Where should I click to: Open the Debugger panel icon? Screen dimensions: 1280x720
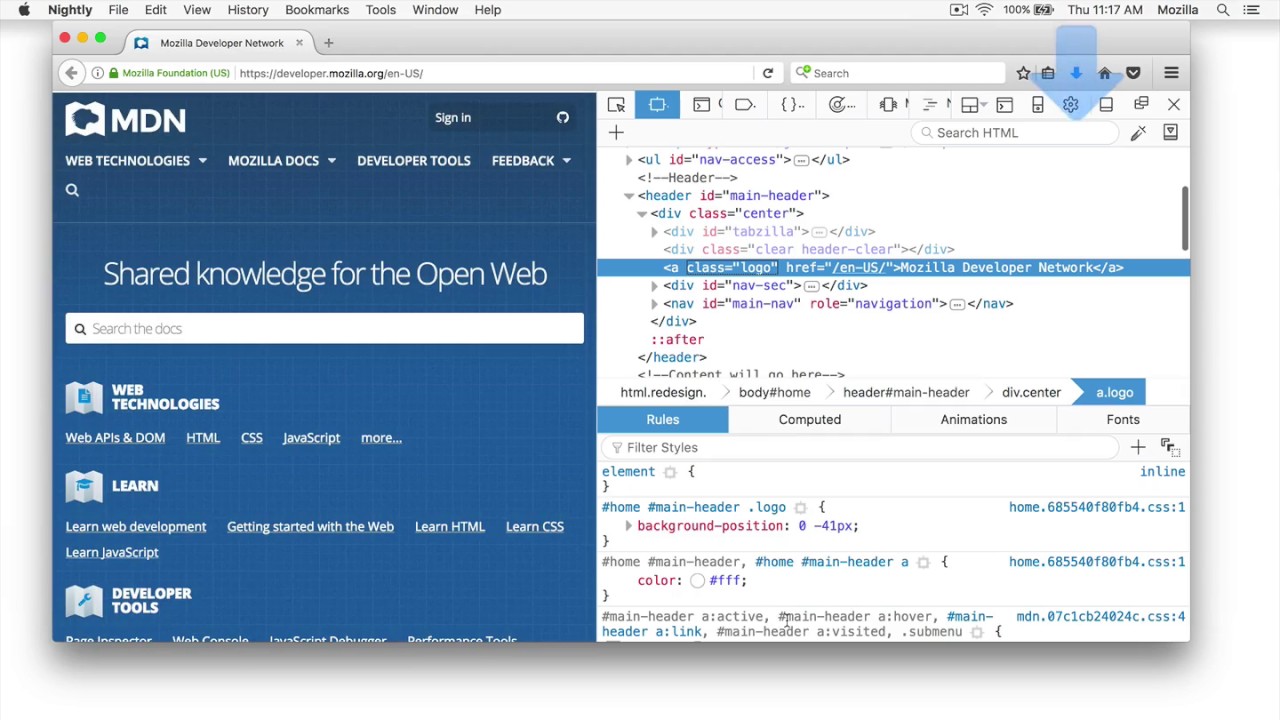pos(745,105)
